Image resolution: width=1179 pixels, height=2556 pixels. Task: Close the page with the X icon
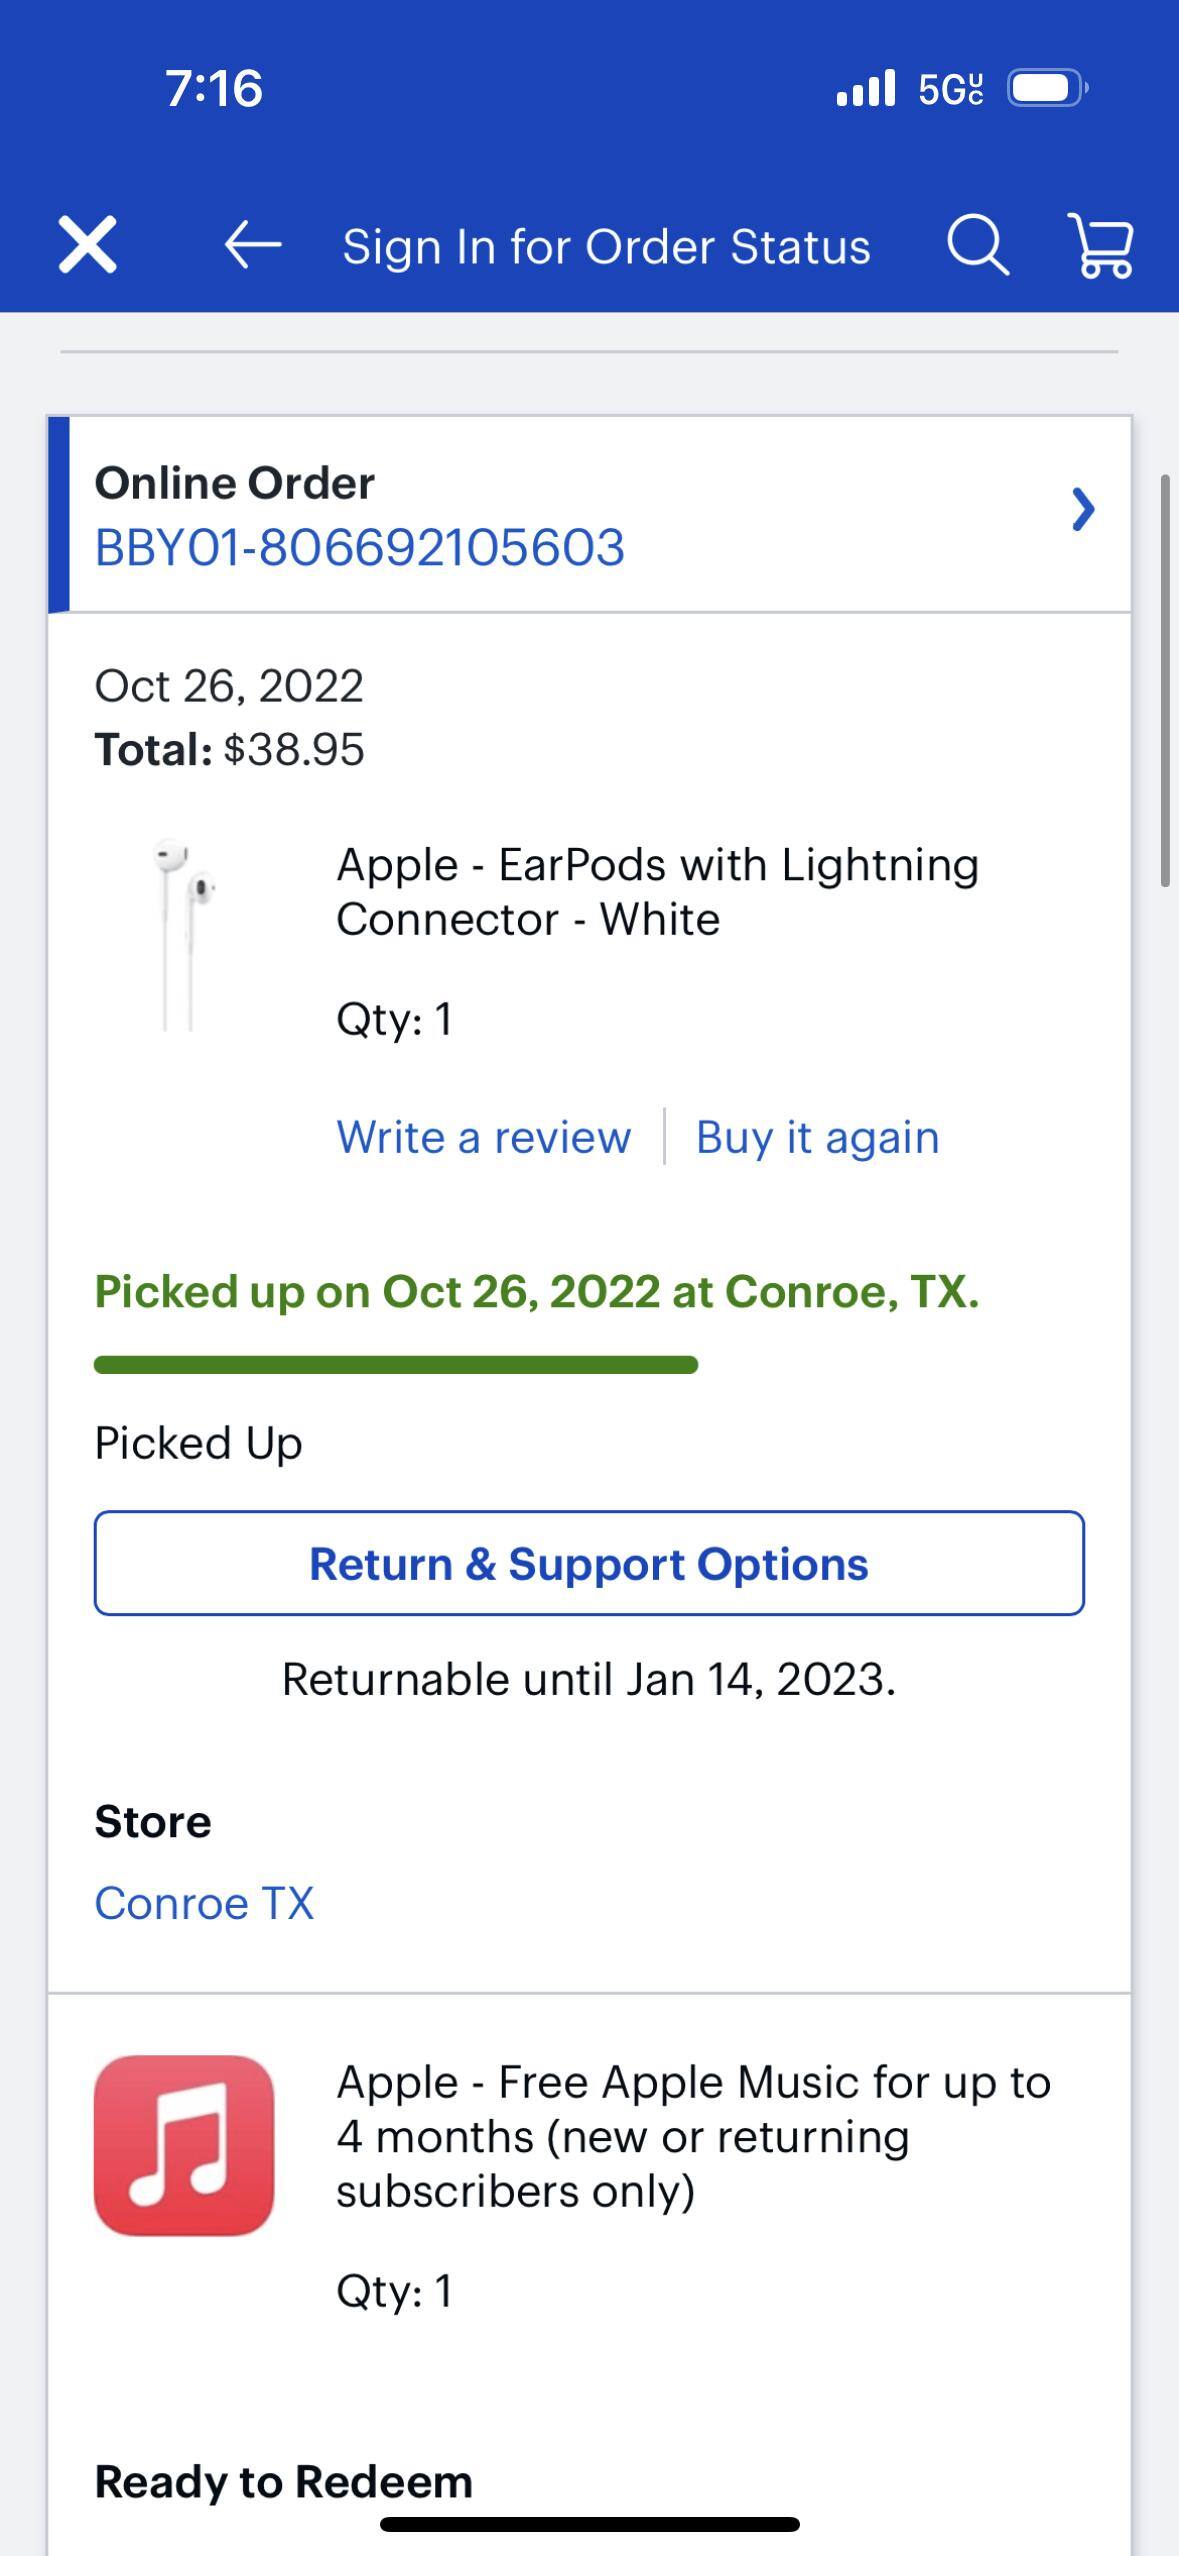(88, 245)
